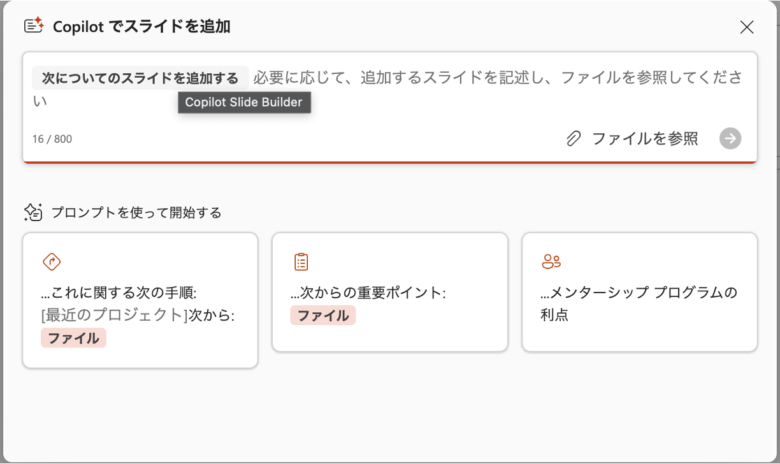Click the people icon on mentorship card
Screen dimensions: 780x464
click(551, 262)
